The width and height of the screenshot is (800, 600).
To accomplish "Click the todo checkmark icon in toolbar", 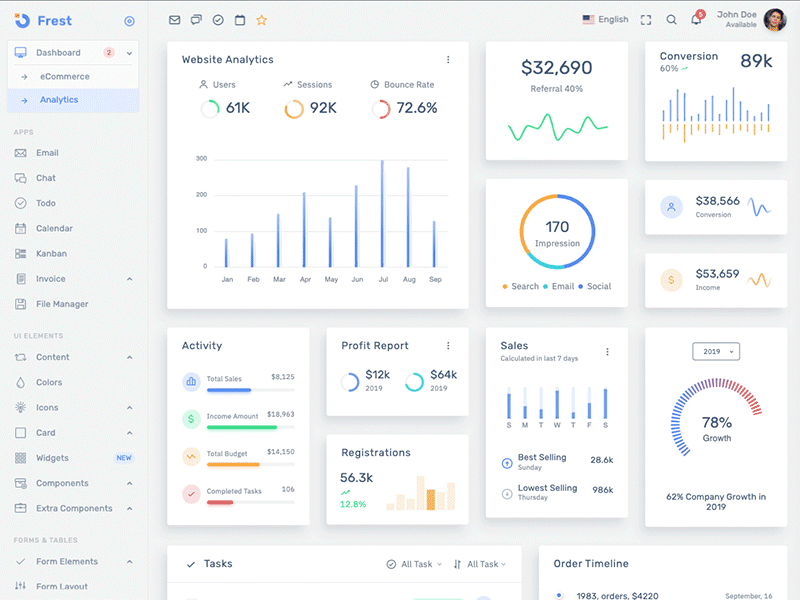I will point(218,20).
